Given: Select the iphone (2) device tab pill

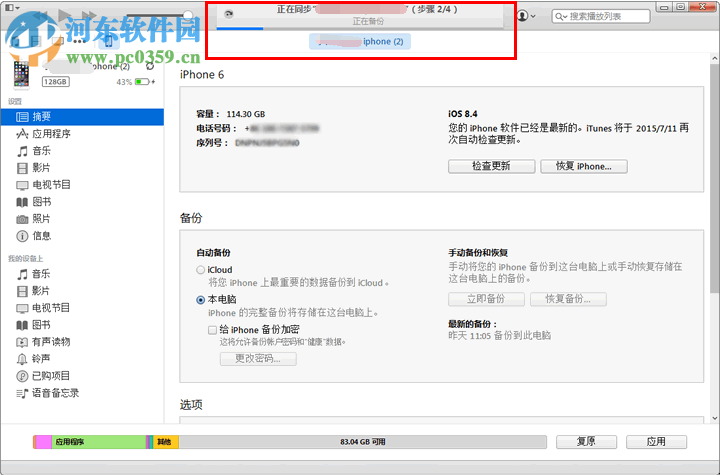Looking at the screenshot, I should [360, 41].
